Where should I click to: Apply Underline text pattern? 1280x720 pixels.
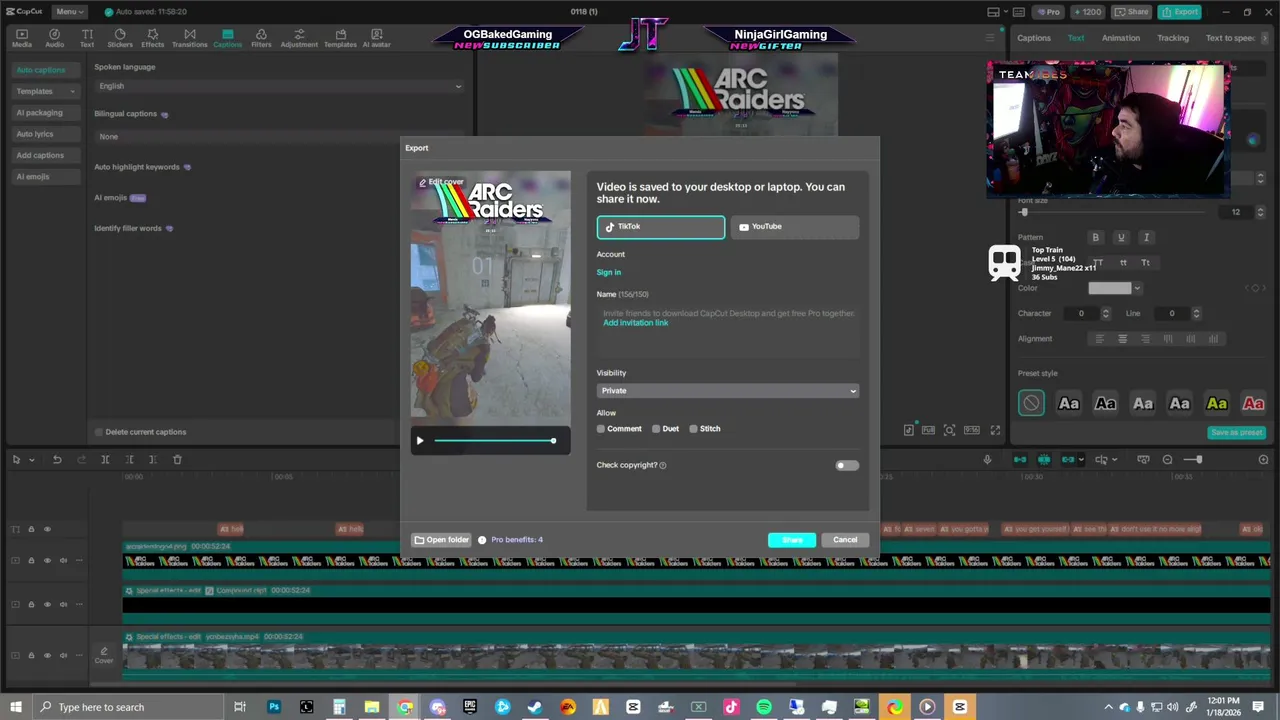click(1121, 237)
